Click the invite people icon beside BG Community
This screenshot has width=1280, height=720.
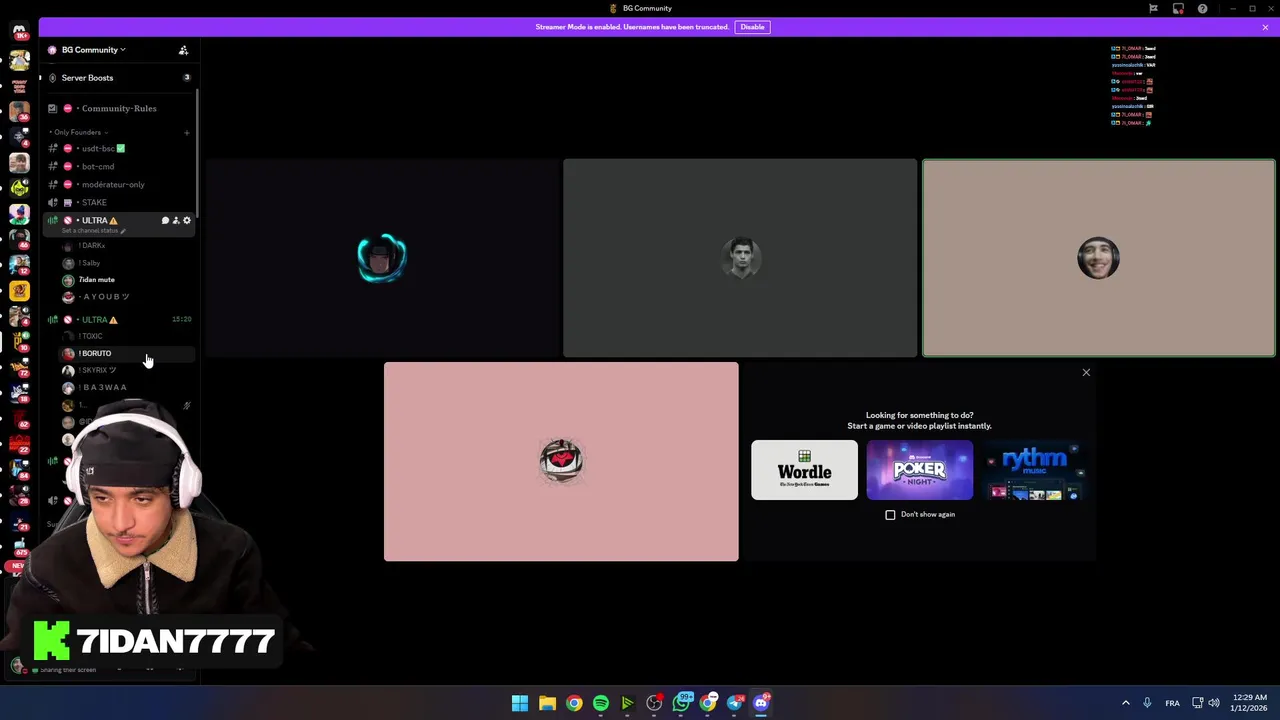click(183, 50)
